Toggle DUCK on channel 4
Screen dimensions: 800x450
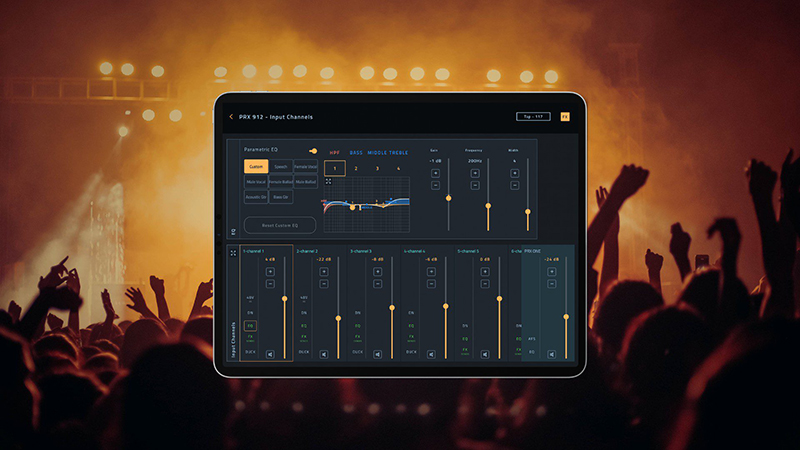[x=411, y=352]
